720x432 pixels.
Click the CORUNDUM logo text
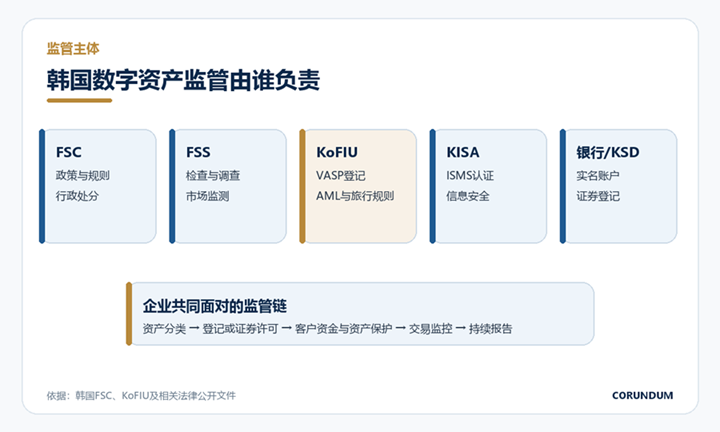pyautogui.click(x=642, y=395)
